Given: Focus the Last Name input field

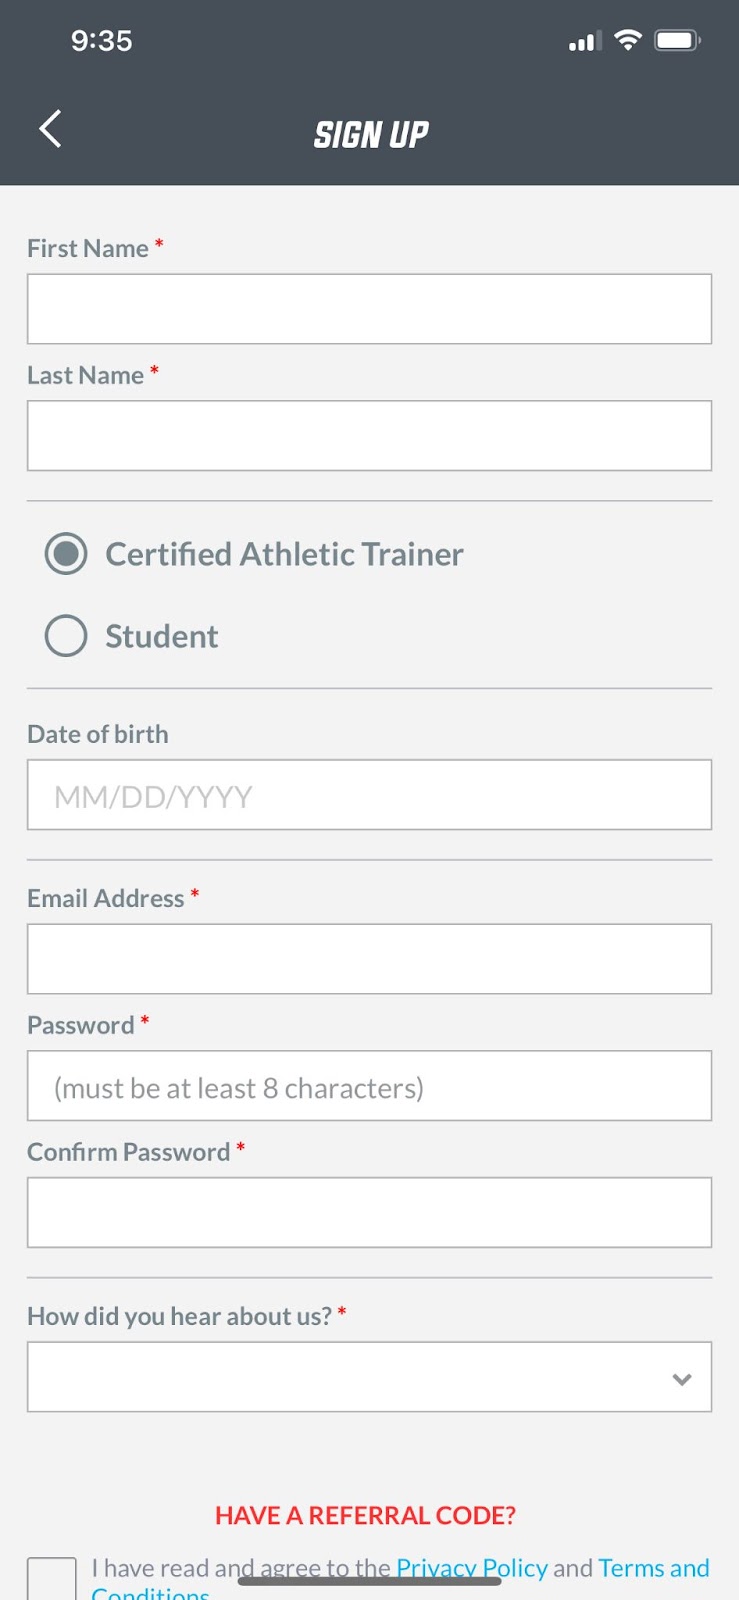Looking at the screenshot, I should [x=369, y=436].
